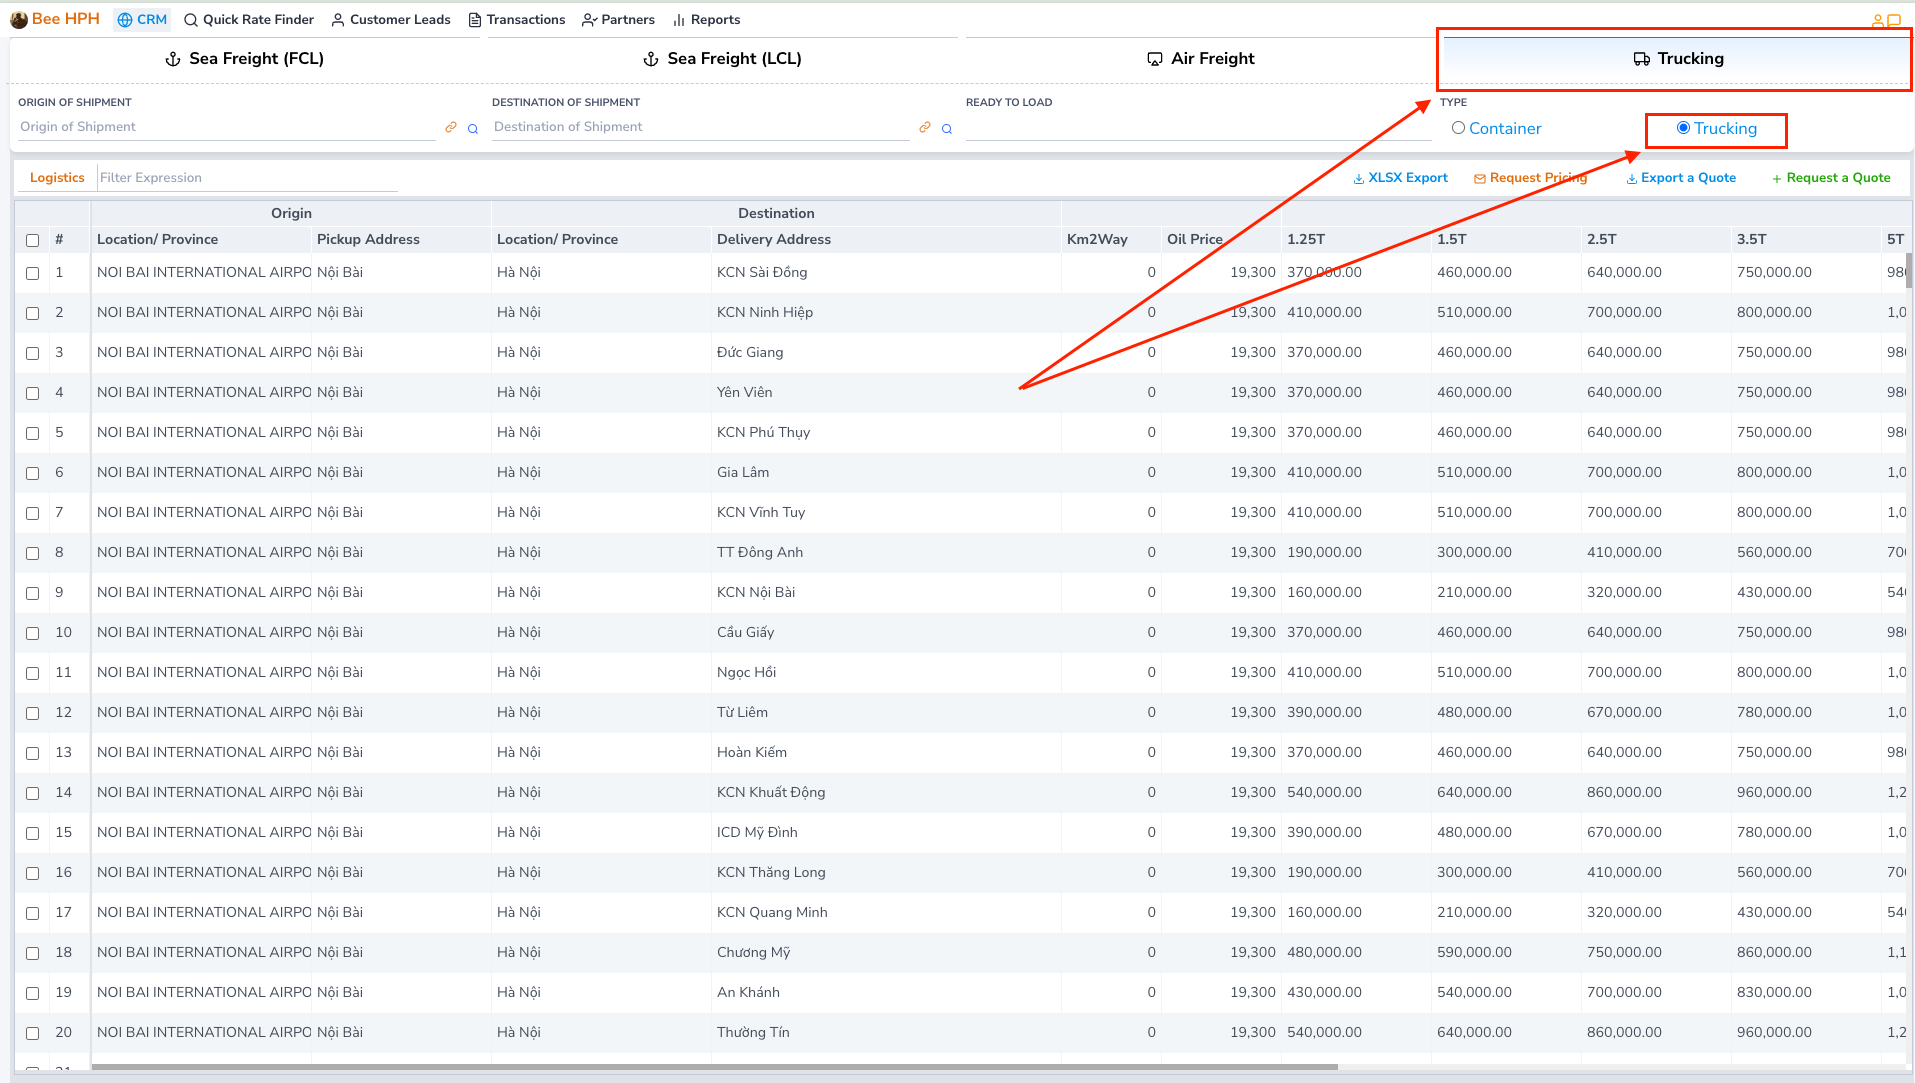The width and height of the screenshot is (1915, 1083).
Task: Switch to the Air Freight tab
Action: [x=1200, y=59]
